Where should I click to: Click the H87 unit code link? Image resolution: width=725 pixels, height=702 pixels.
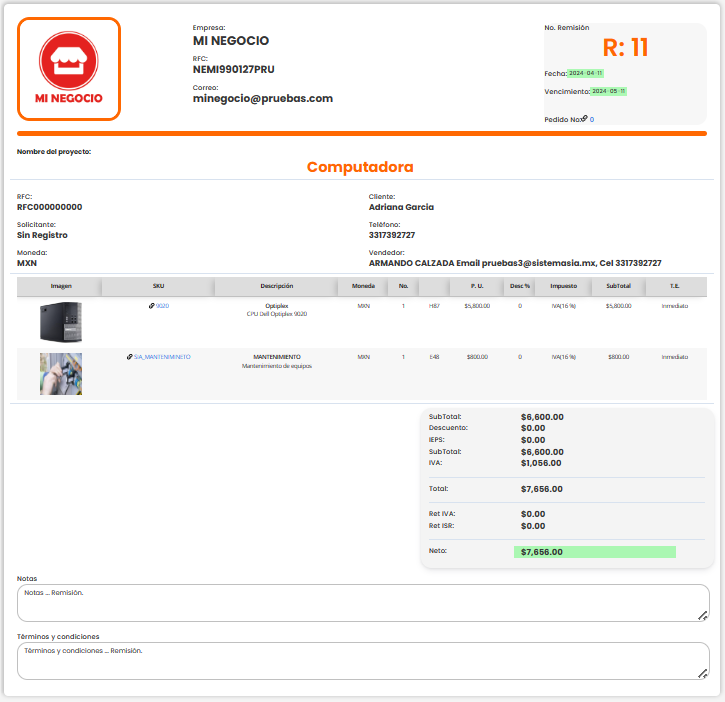[x=434, y=306]
